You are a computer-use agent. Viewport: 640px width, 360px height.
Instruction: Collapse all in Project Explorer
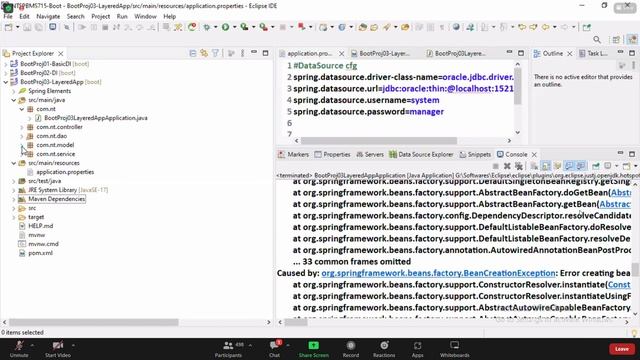193,53
